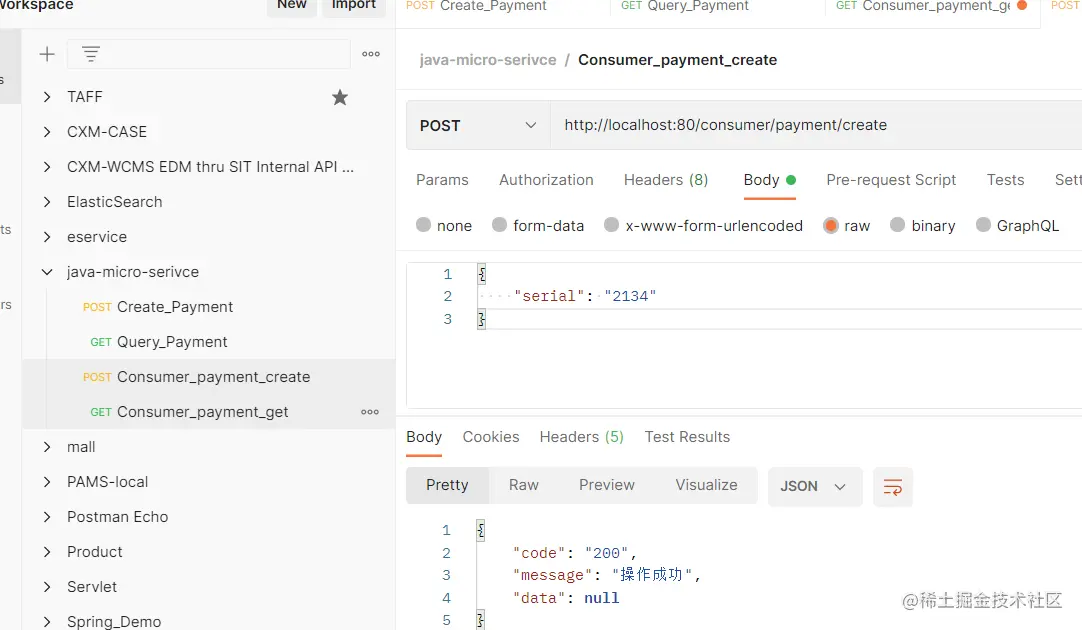Open the Pre-request Script tab
The image size is (1082, 630).
click(891, 180)
